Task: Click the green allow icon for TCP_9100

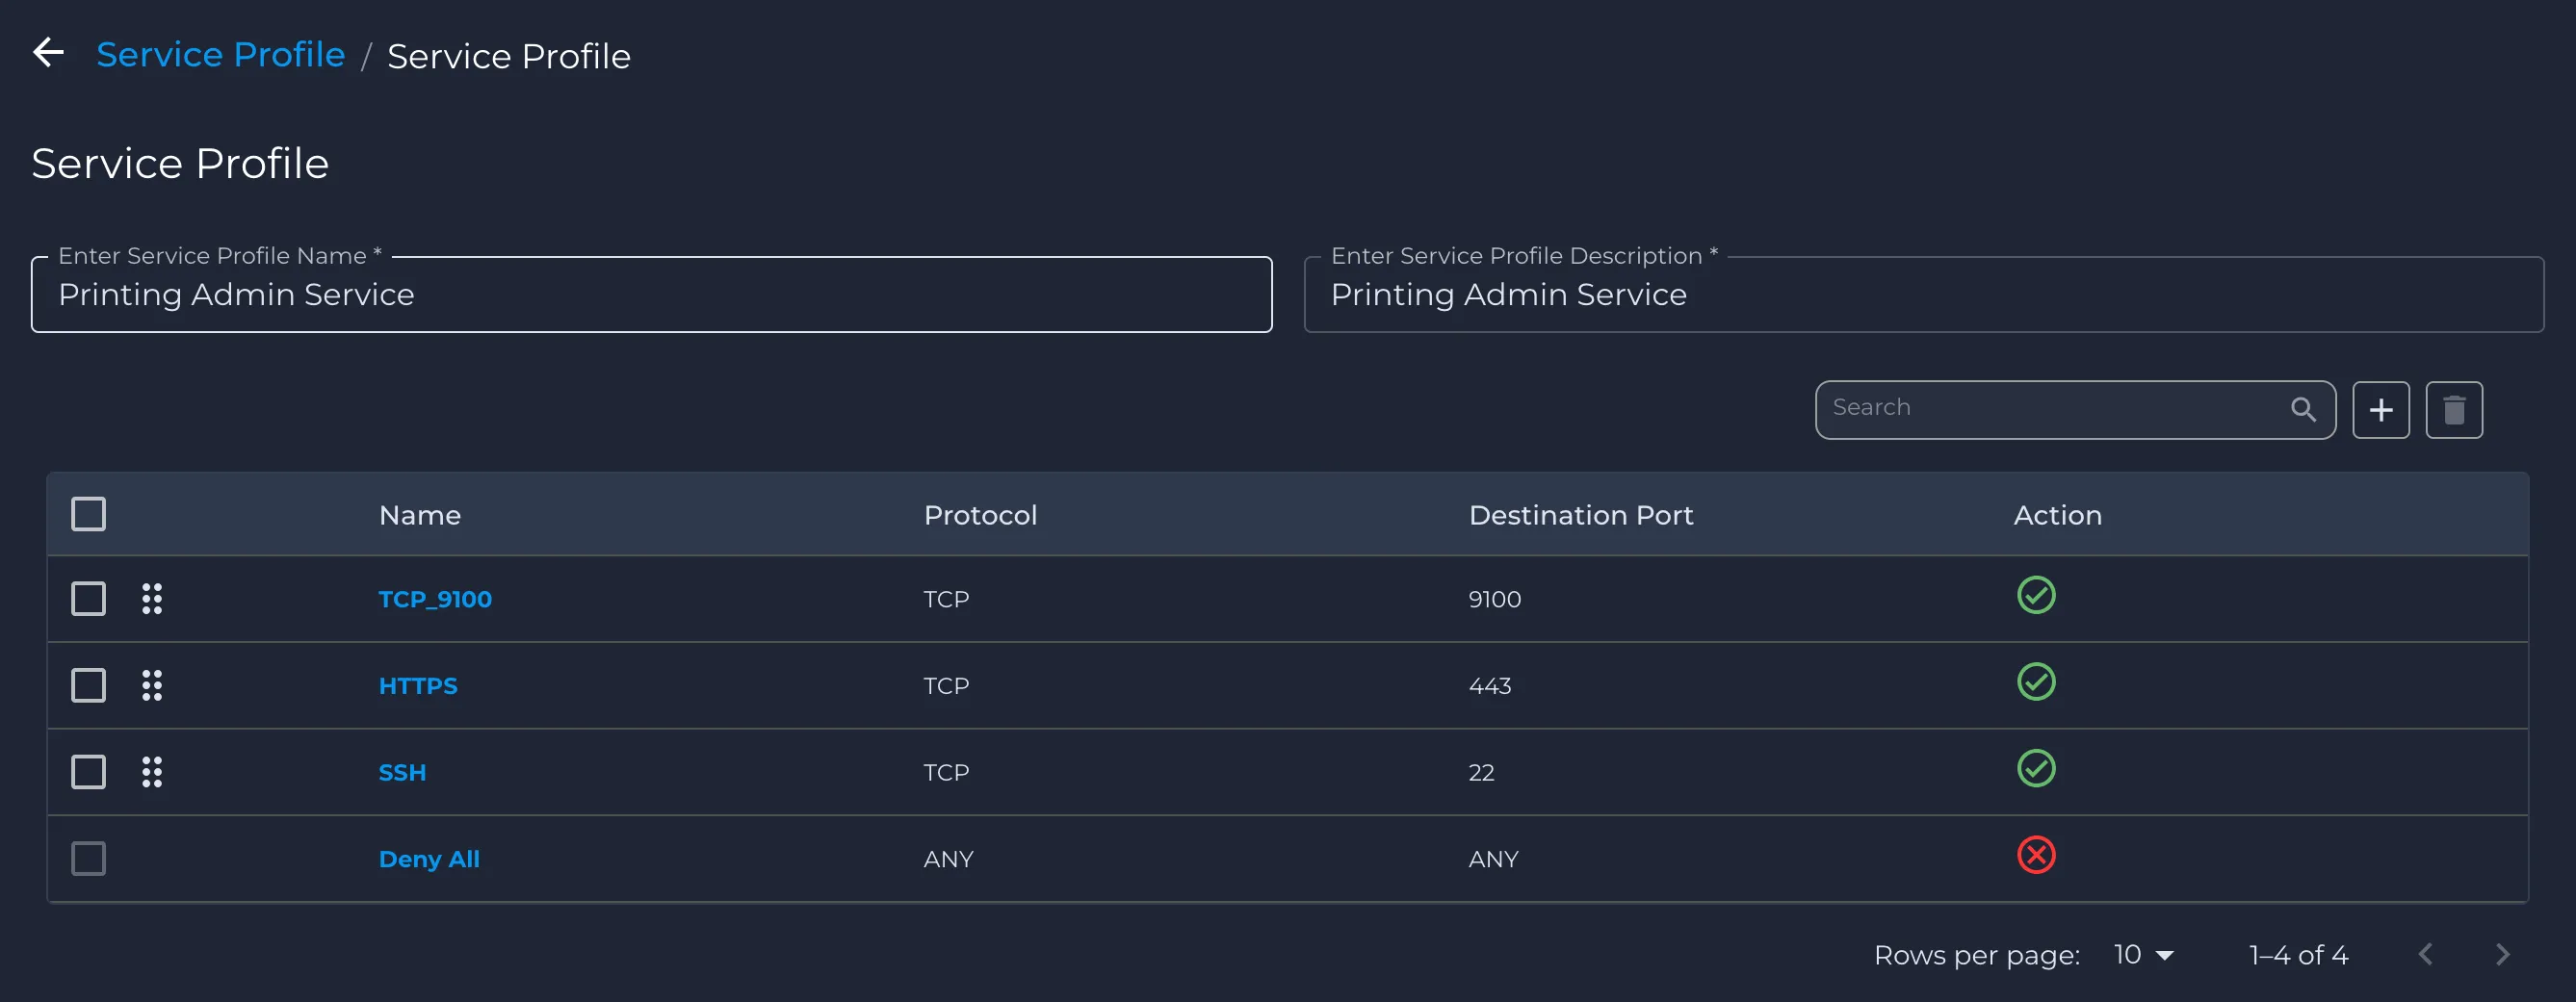Action: (2036, 596)
